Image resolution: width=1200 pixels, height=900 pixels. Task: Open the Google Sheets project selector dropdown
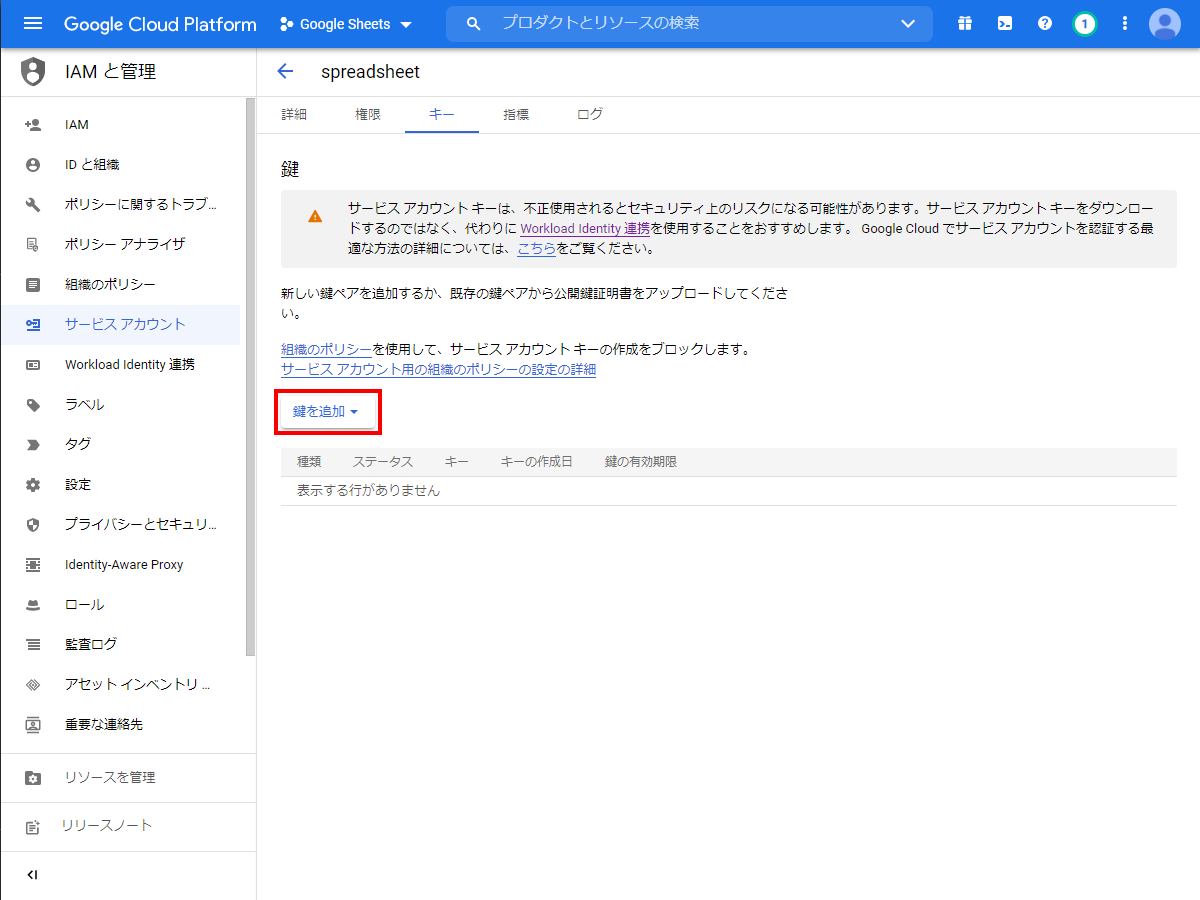(346, 24)
